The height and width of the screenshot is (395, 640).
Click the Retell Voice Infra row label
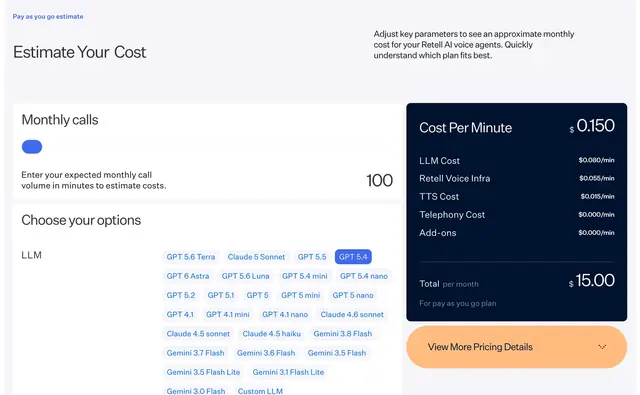point(455,178)
